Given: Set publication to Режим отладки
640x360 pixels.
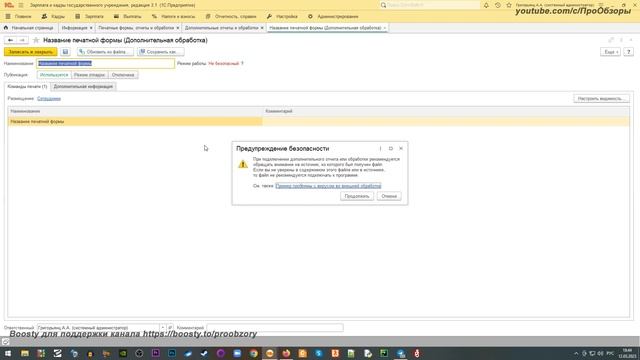Looking at the screenshot, I should [x=89, y=75].
